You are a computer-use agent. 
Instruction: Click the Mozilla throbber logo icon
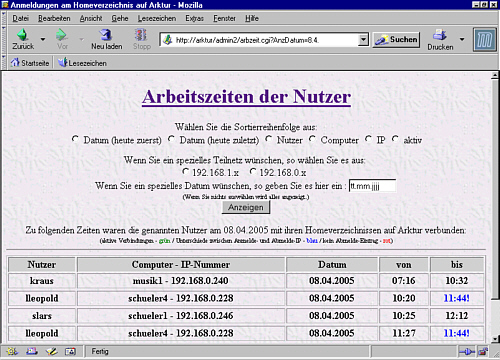tap(484, 39)
